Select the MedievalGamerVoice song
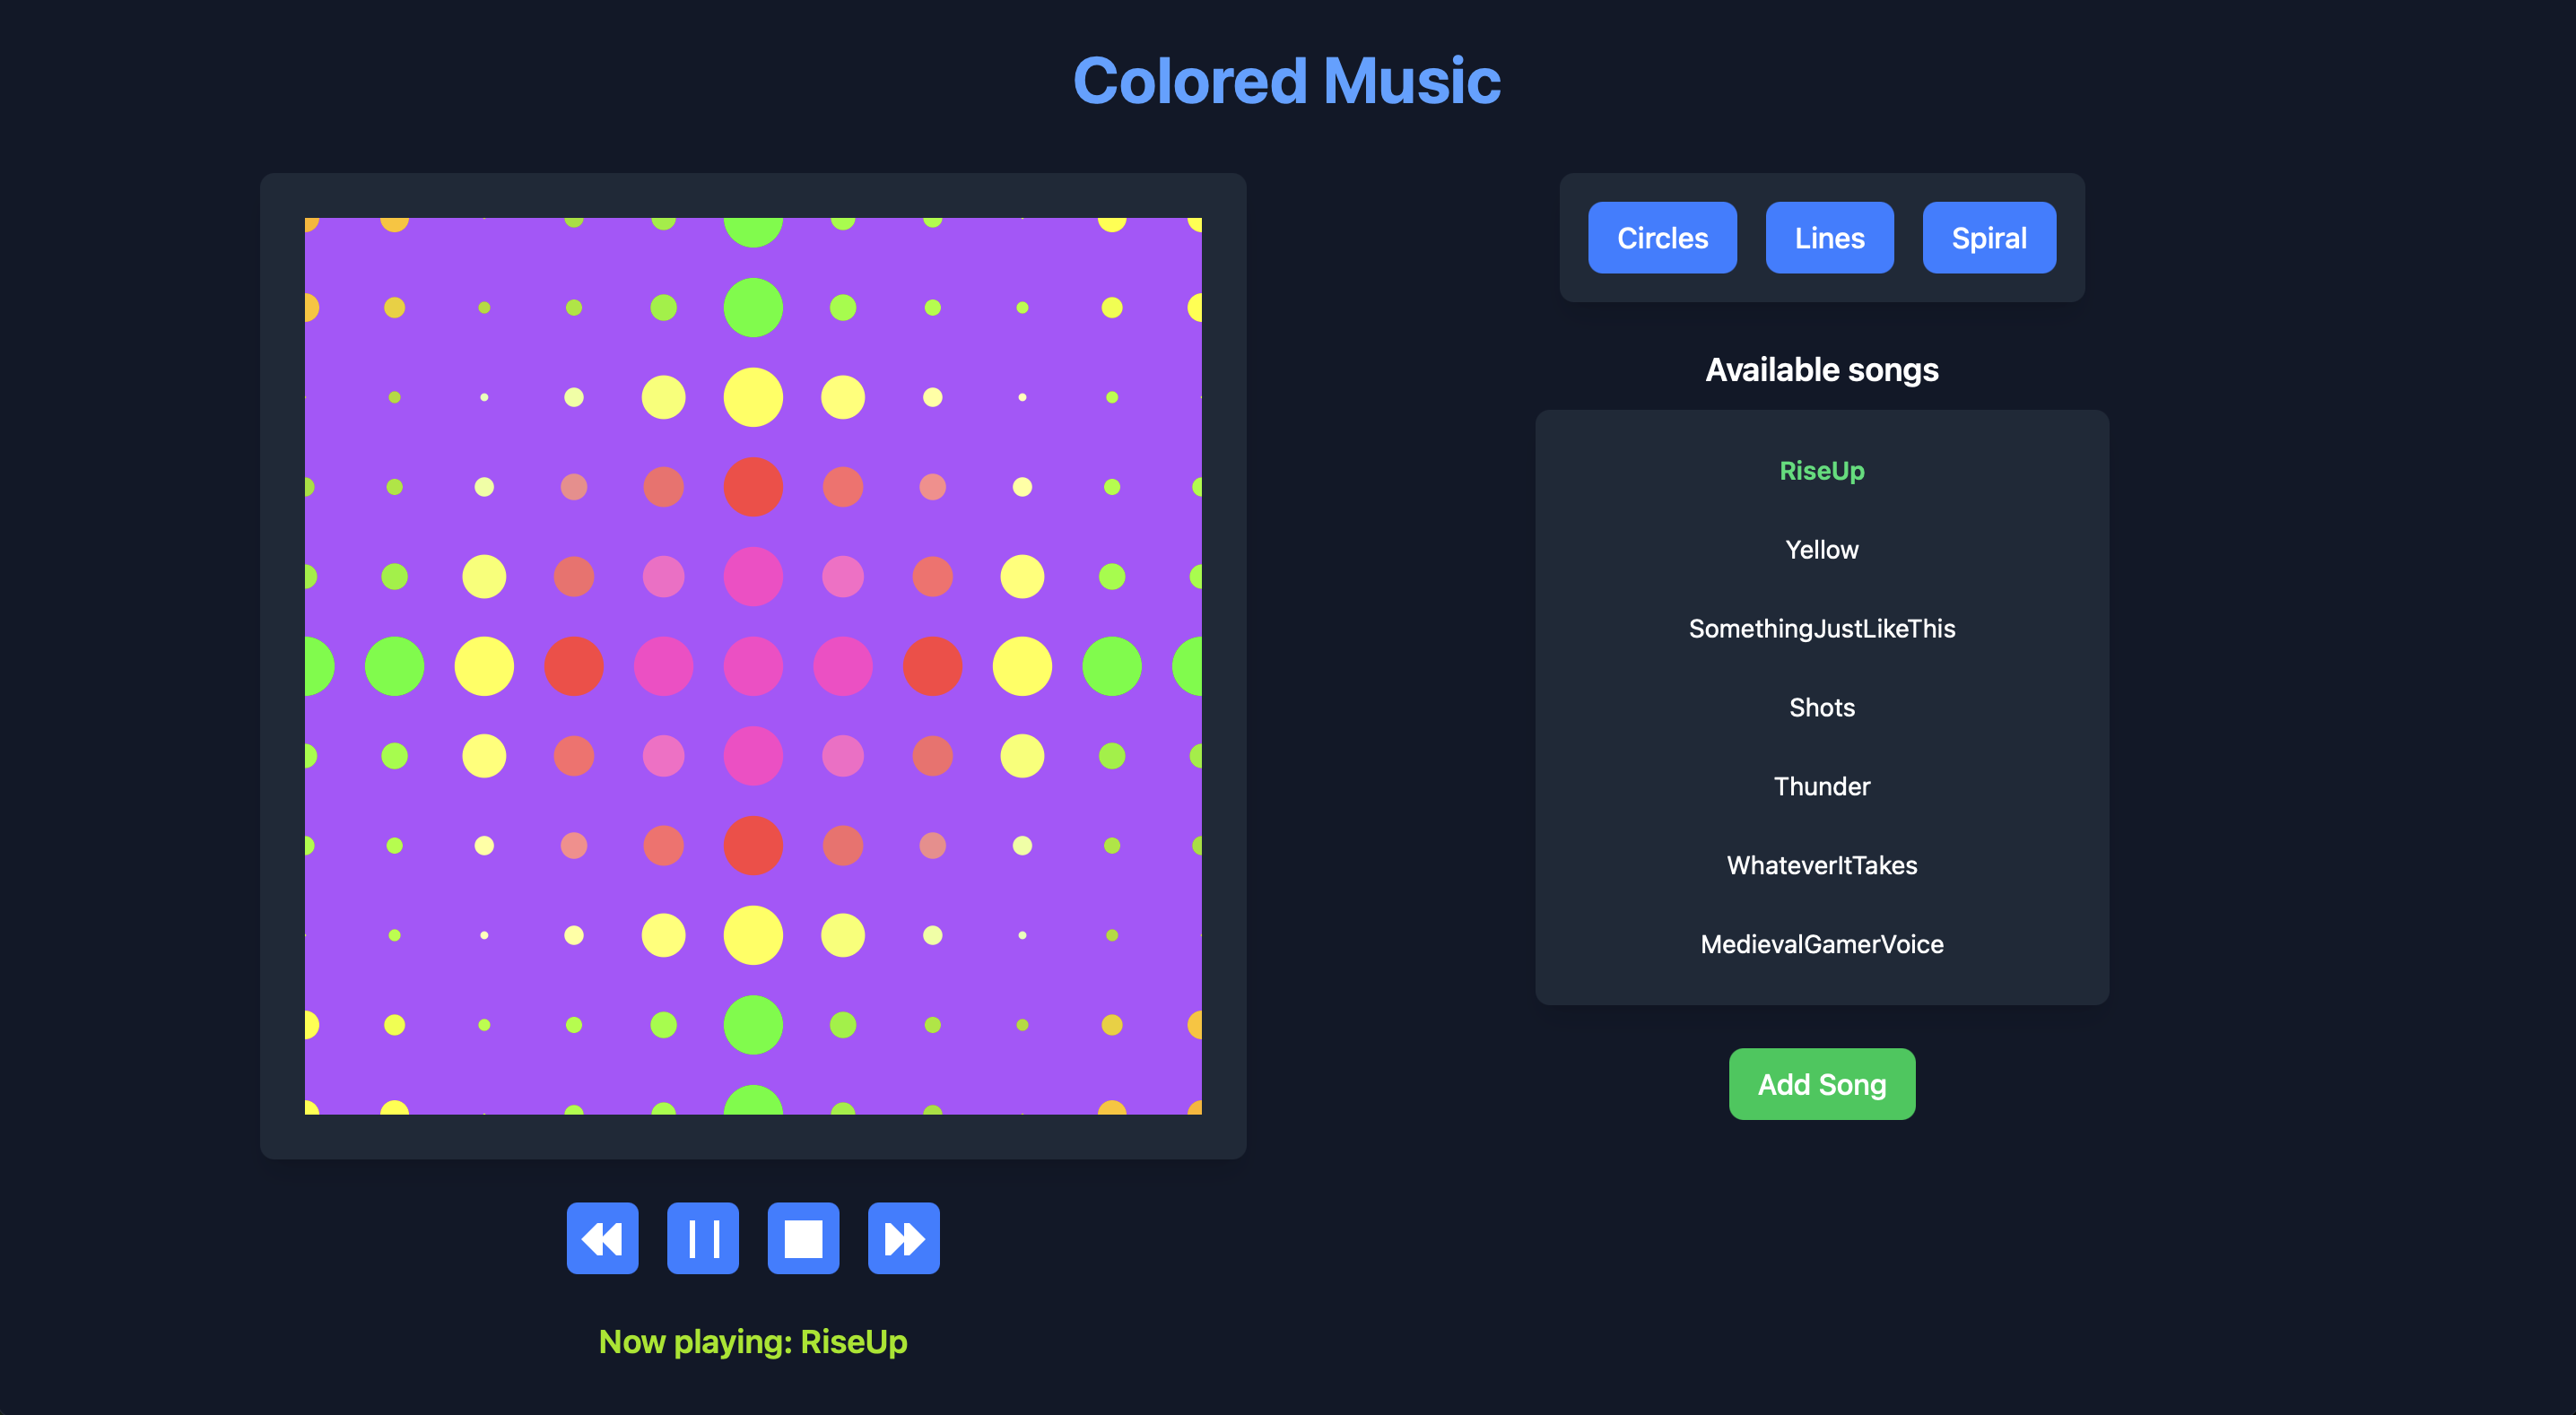 click(x=1822, y=944)
